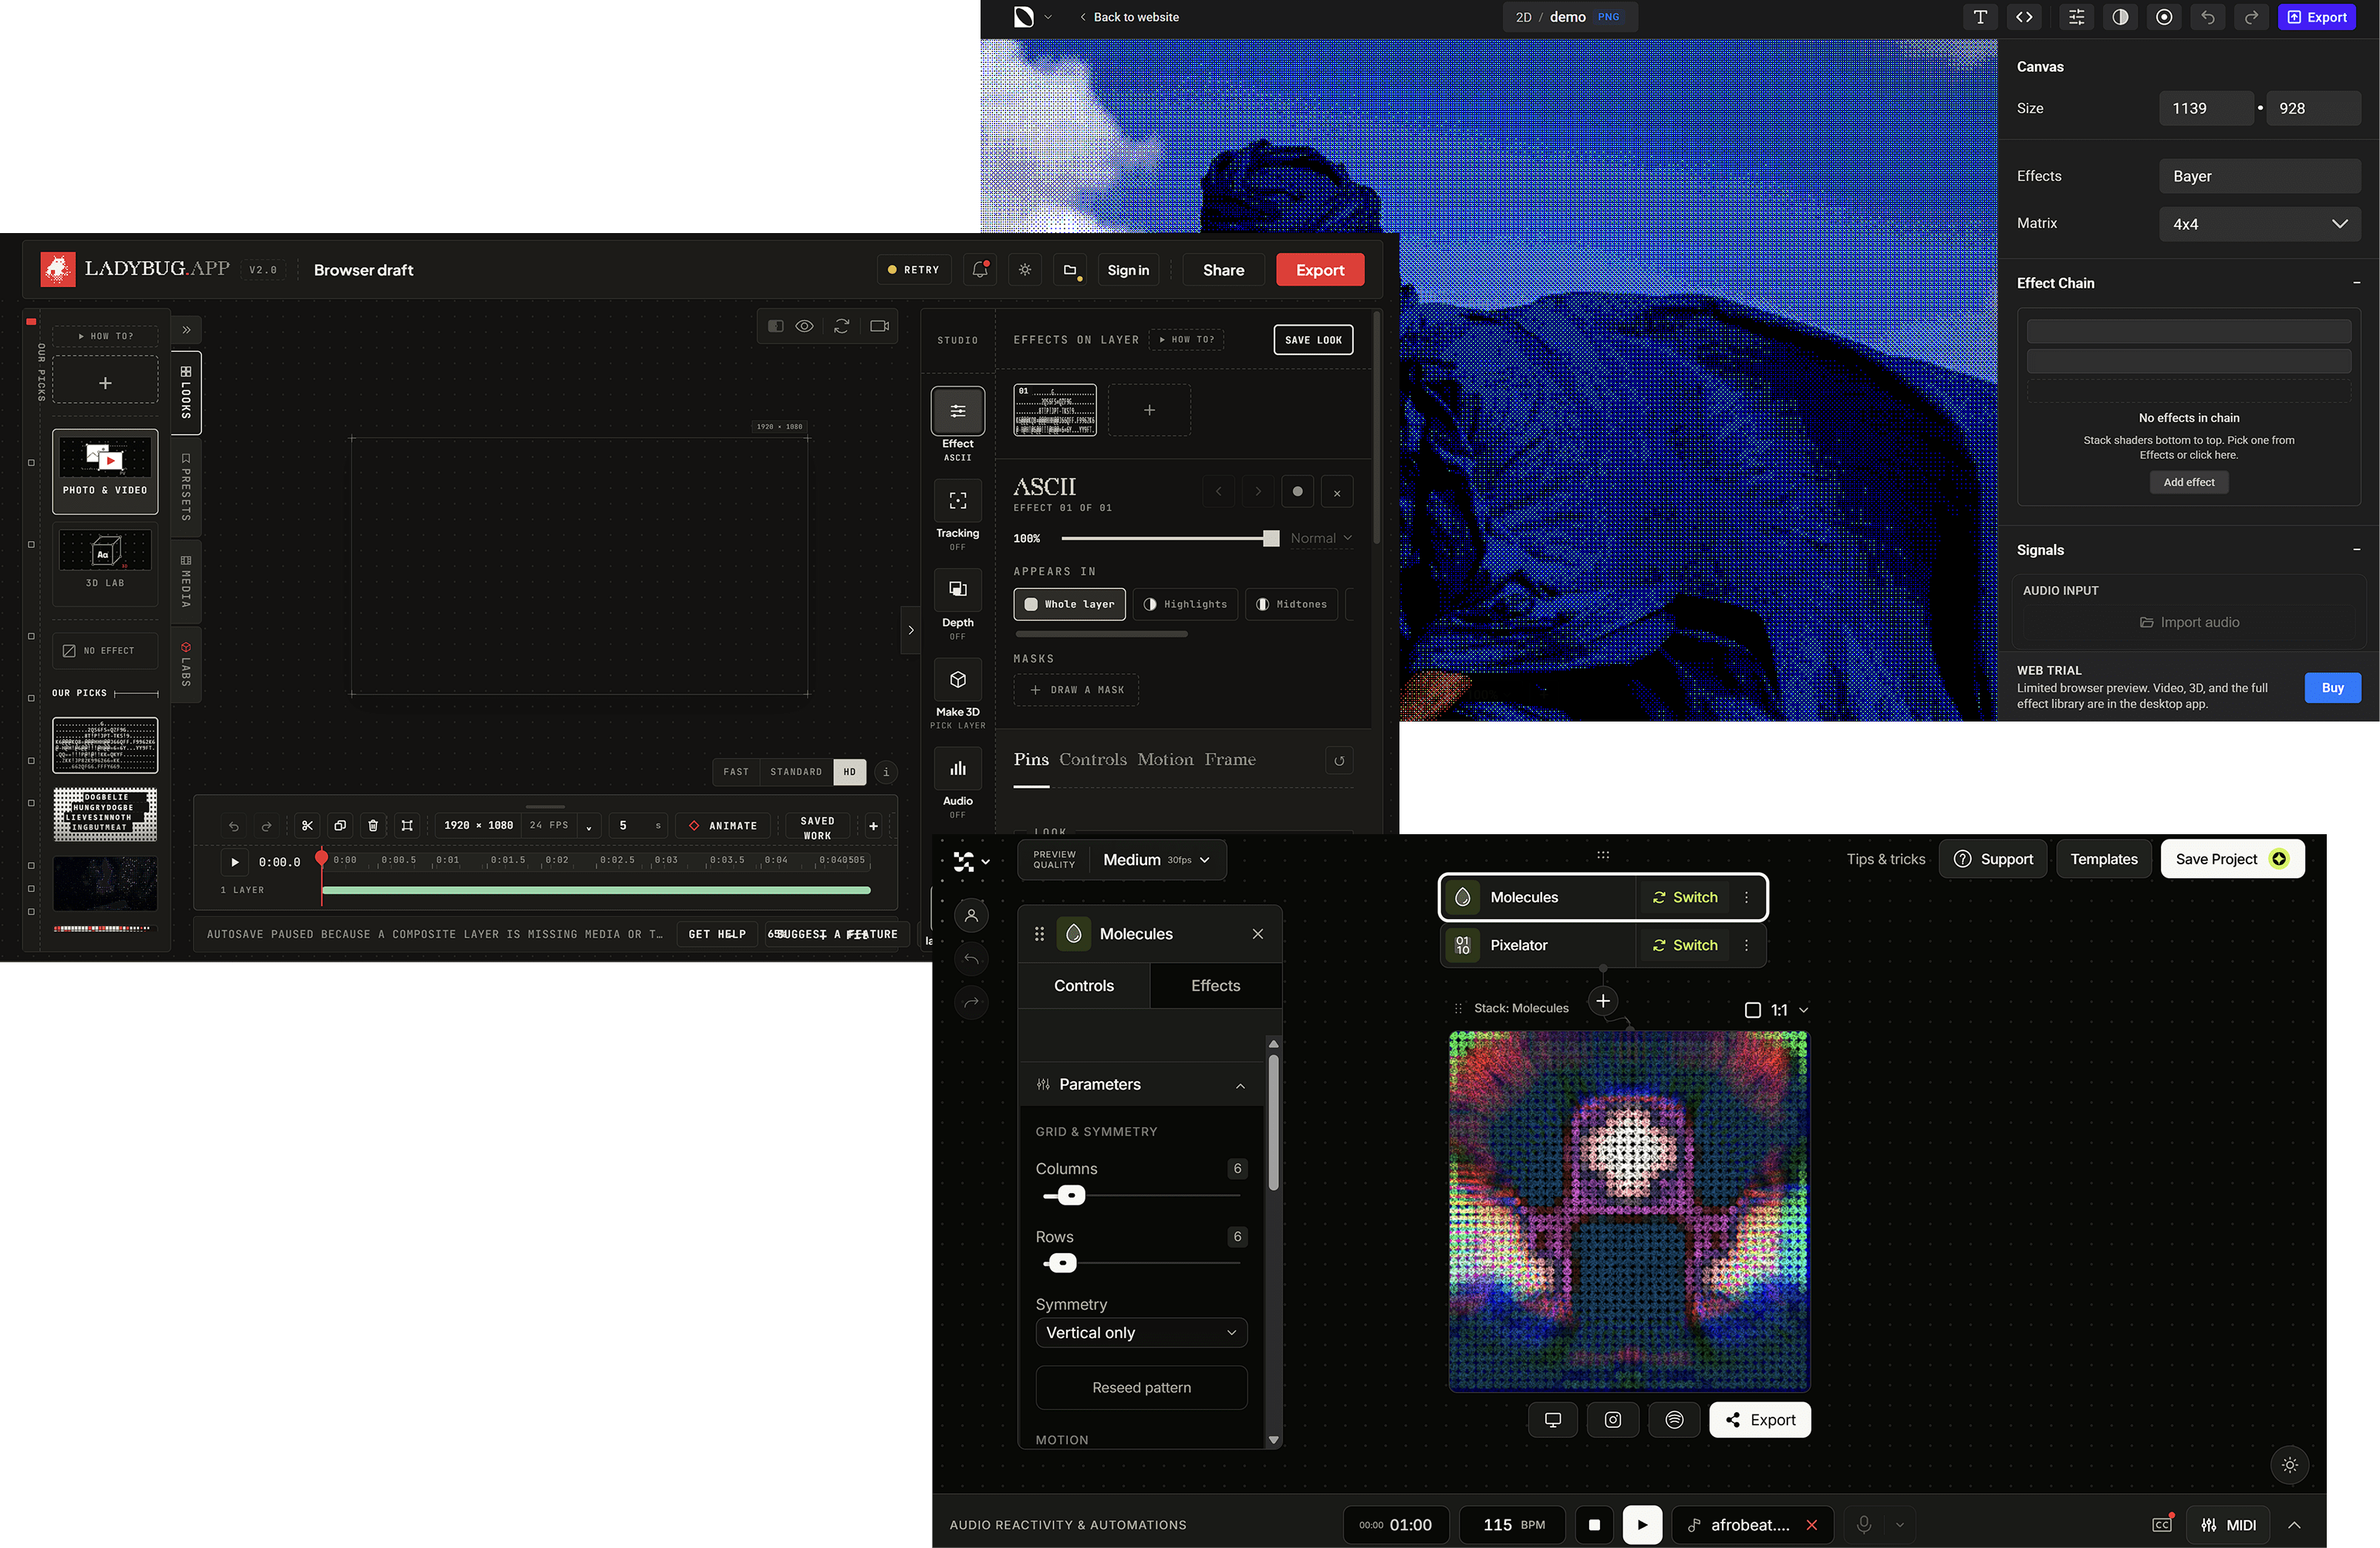The height and width of the screenshot is (1548, 2380).
Task: Open the Motion tab in Ladybug
Action: point(1165,760)
